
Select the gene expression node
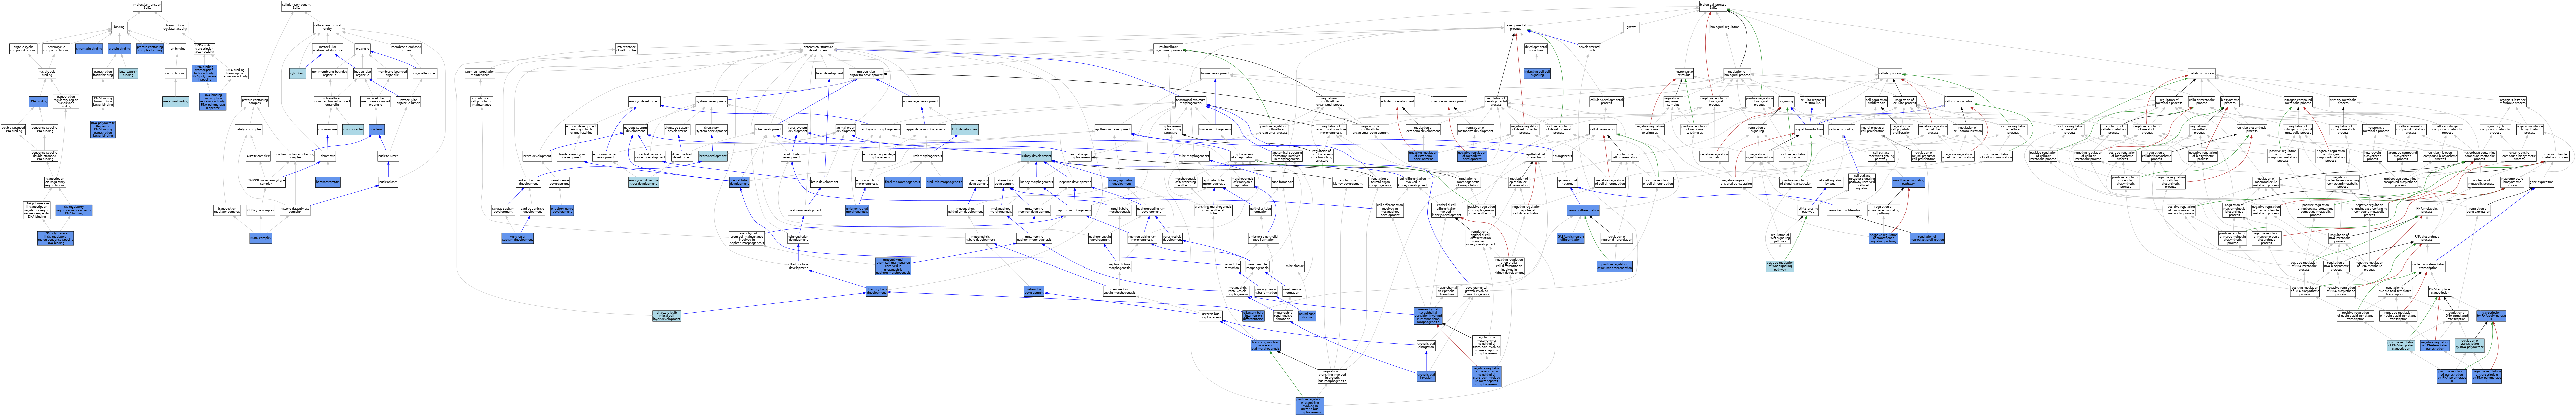click(2541, 182)
